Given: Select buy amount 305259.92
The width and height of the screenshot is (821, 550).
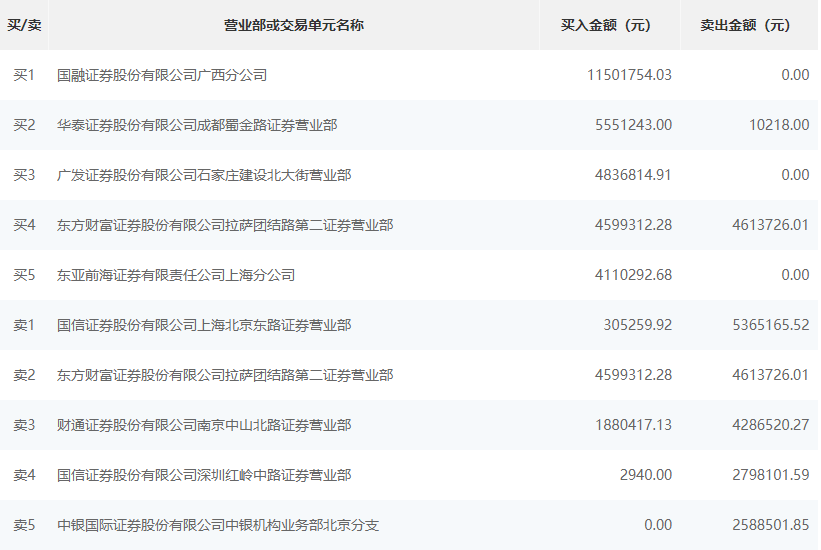Looking at the screenshot, I should (638, 325).
